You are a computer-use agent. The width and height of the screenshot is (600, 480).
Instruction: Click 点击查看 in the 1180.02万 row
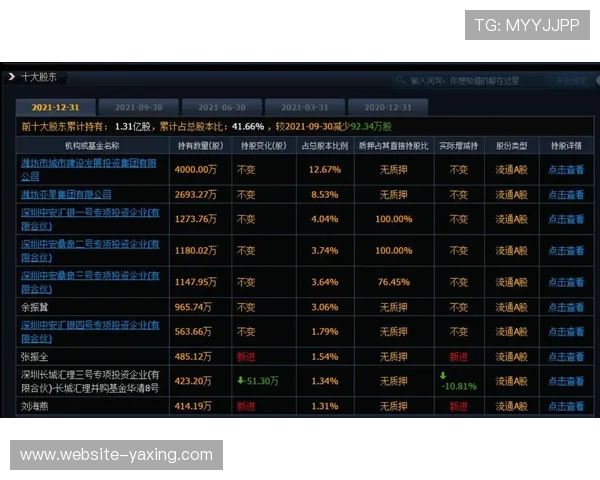point(566,250)
